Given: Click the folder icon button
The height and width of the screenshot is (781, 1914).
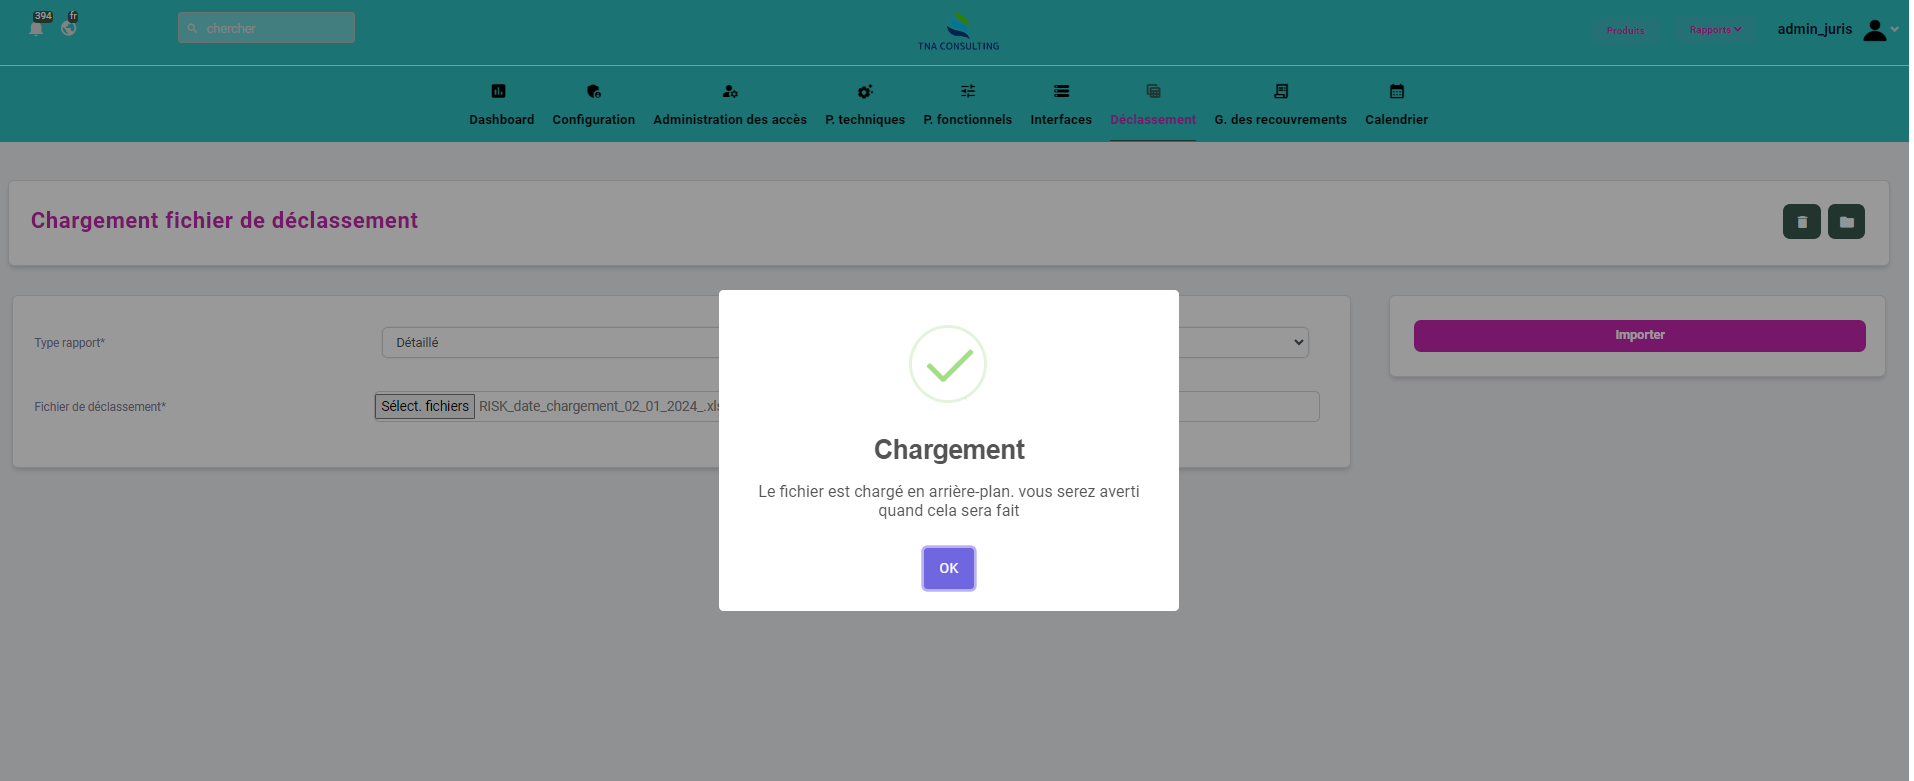Looking at the screenshot, I should coord(1846,222).
